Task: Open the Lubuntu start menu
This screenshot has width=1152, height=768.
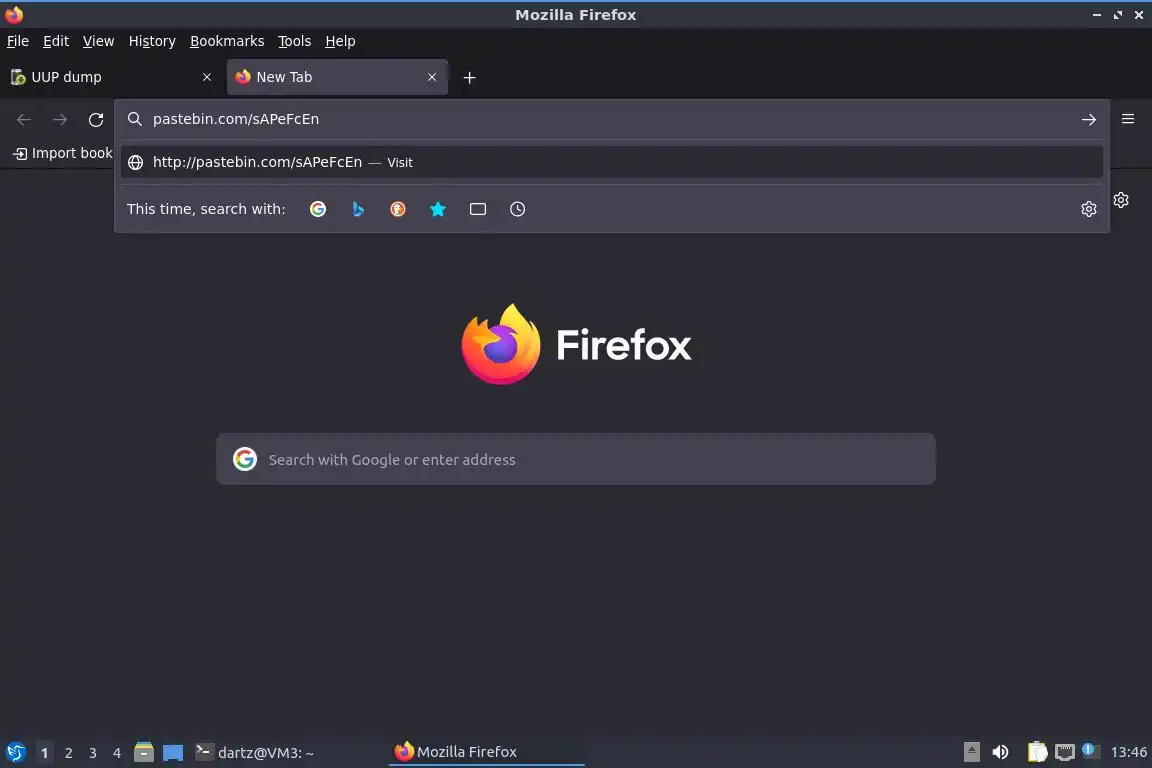Action: click(15, 752)
